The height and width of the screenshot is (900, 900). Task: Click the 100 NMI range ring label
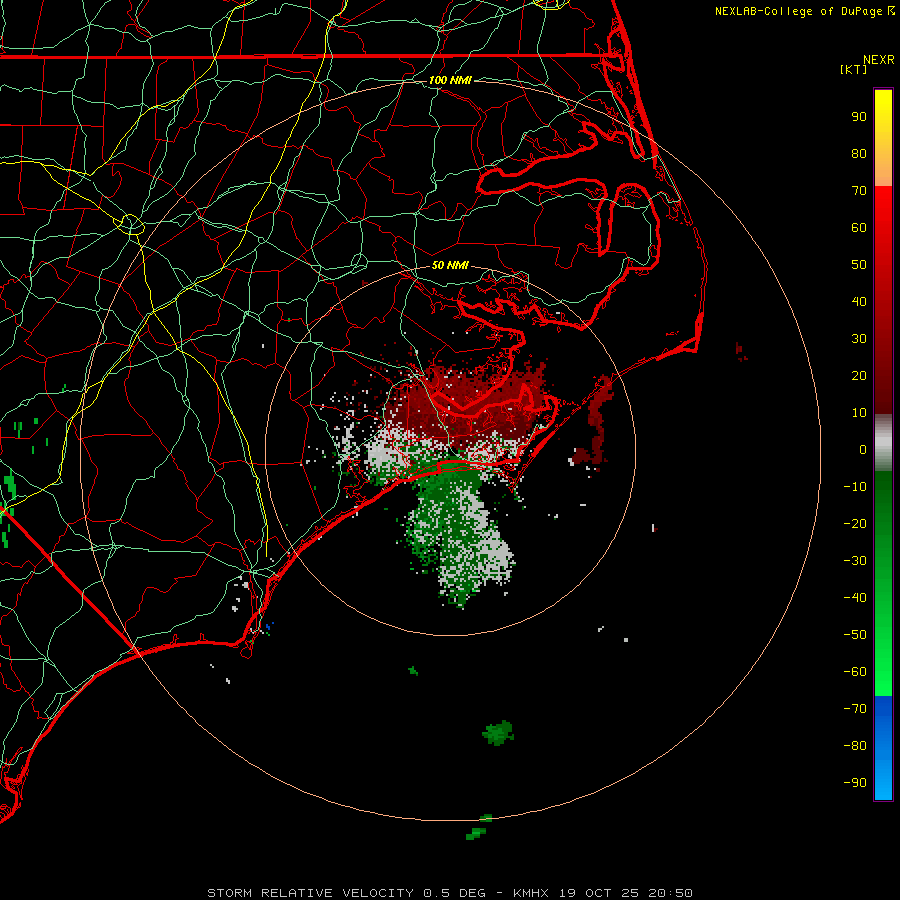pos(450,80)
